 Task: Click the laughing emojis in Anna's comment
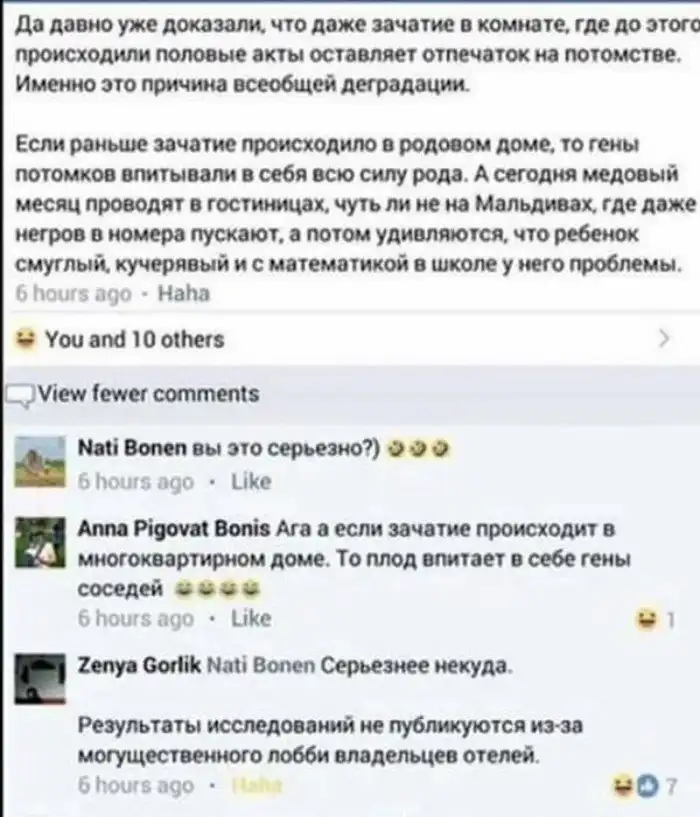[x=216, y=589]
